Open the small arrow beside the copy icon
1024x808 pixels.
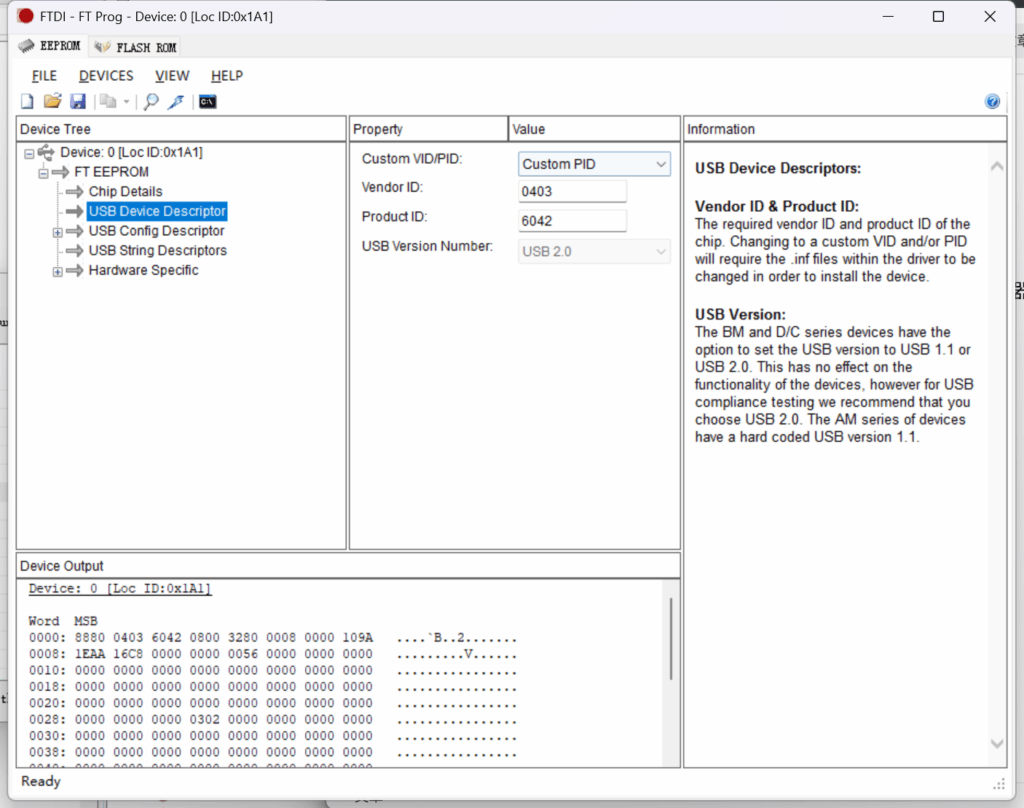click(126, 101)
